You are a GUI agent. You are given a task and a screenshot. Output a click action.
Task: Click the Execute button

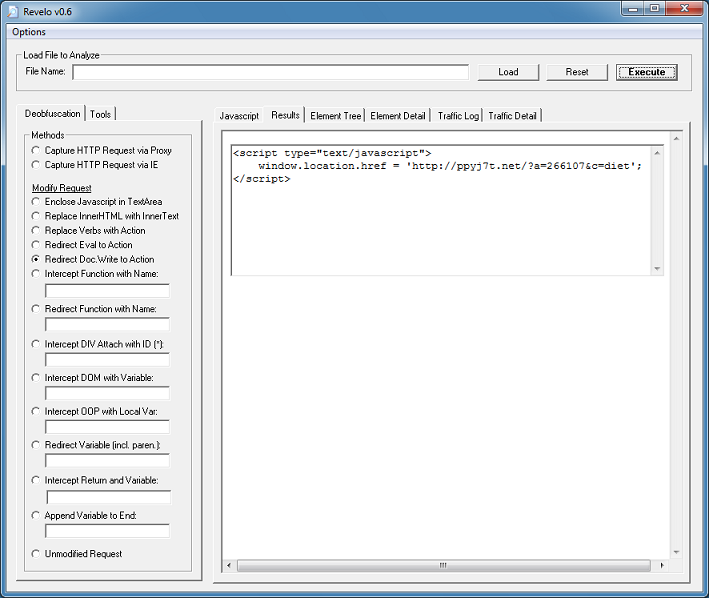pyautogui.click(x=646, y=72)
